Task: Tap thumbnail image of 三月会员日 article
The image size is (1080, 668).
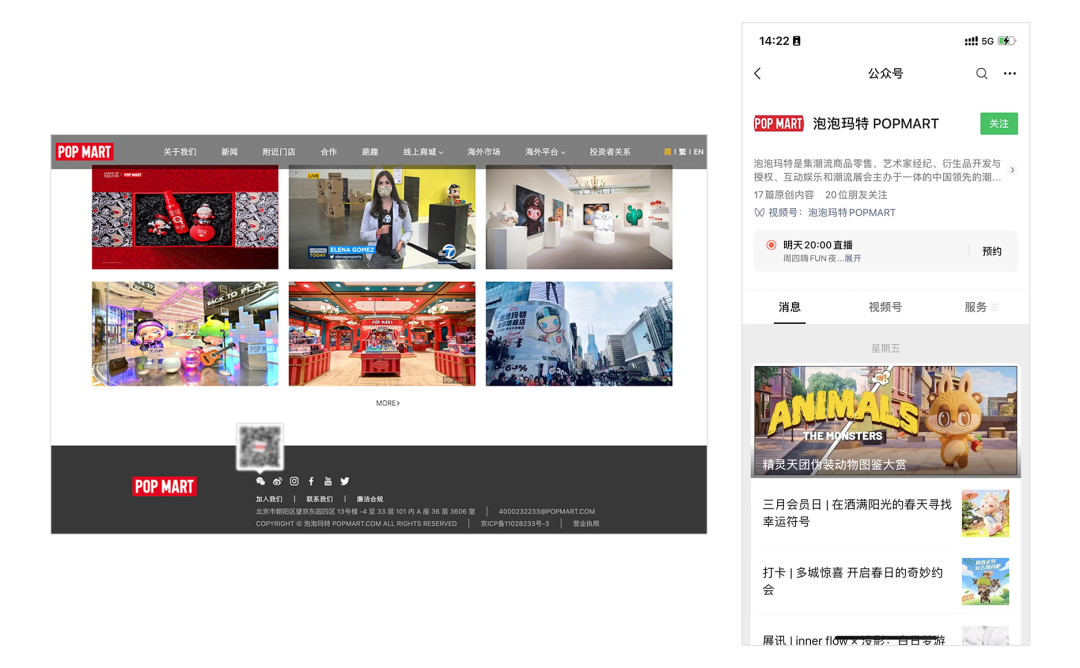Action: [x=986, y=514]
